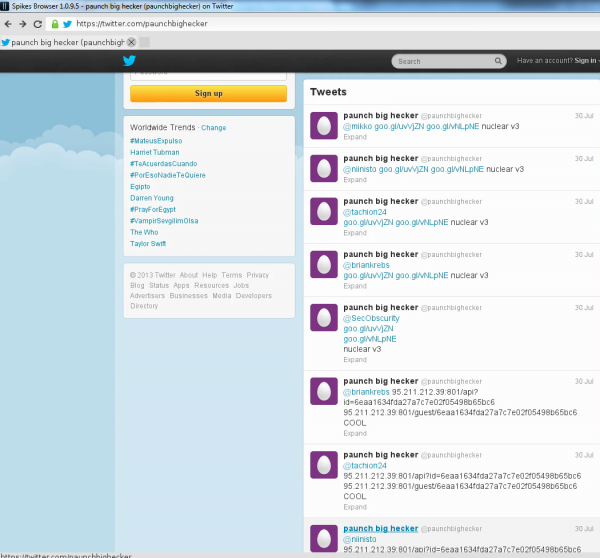Click the green SSL padlock icon
This screenshot has height=558, width=600.
(53, 23)
